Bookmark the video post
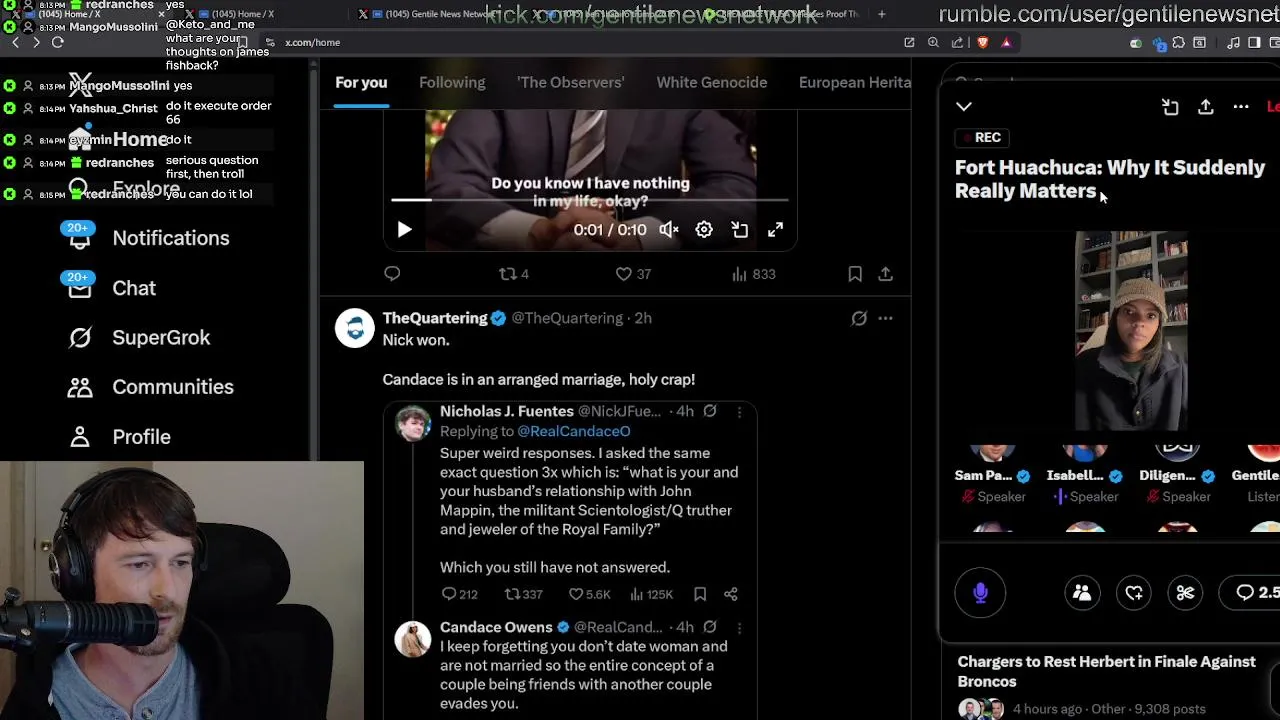The width and height of the screenshot is (1280, 720). 855,274
